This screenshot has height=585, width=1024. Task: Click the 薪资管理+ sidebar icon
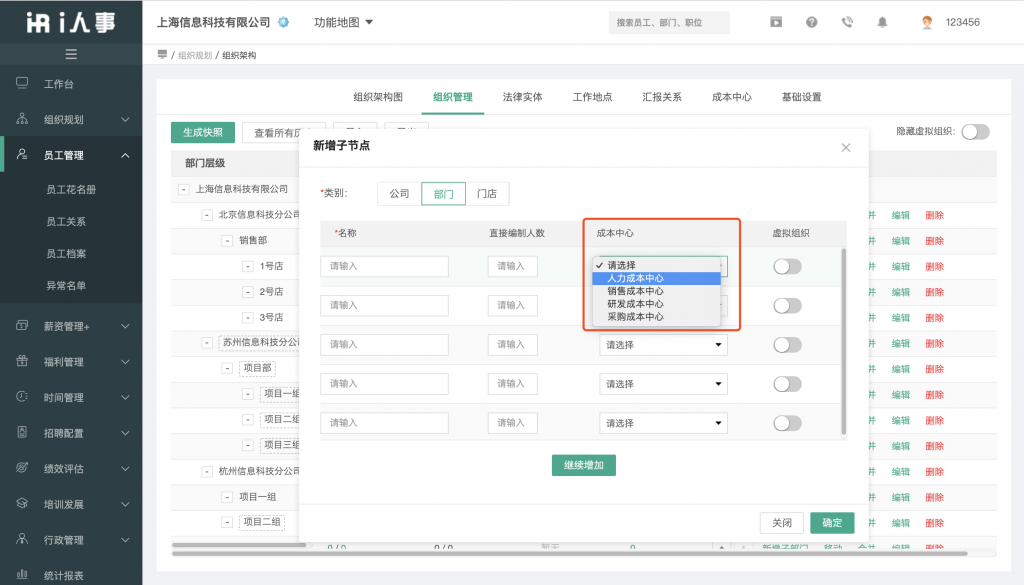pos(22,325)
